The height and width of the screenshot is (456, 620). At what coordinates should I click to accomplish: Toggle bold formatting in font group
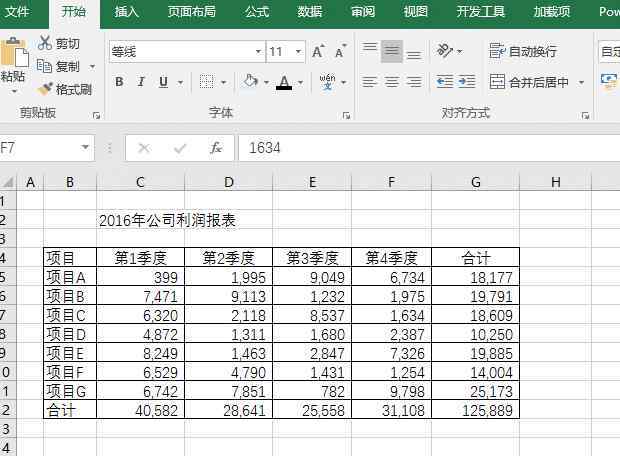(x=119, y=83)
